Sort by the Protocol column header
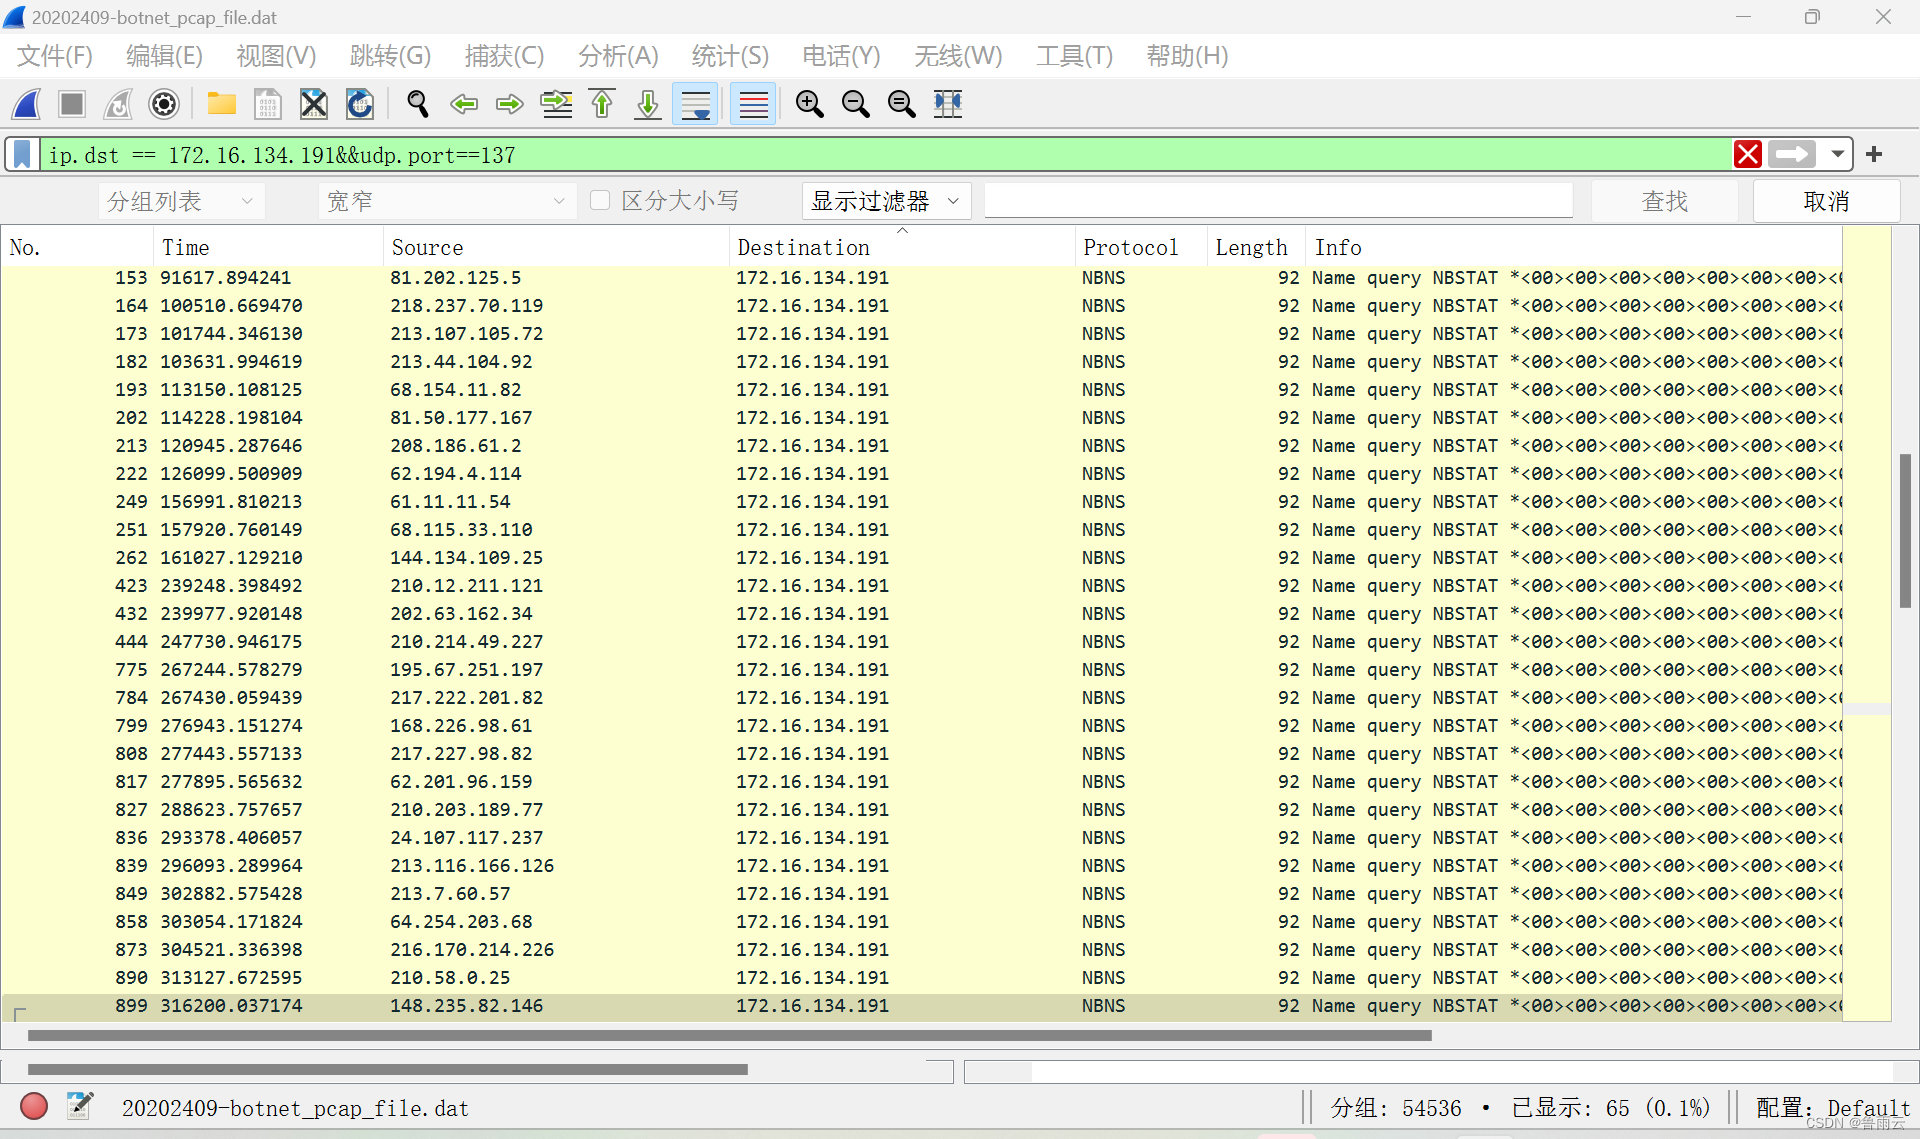 point(1141,247)
